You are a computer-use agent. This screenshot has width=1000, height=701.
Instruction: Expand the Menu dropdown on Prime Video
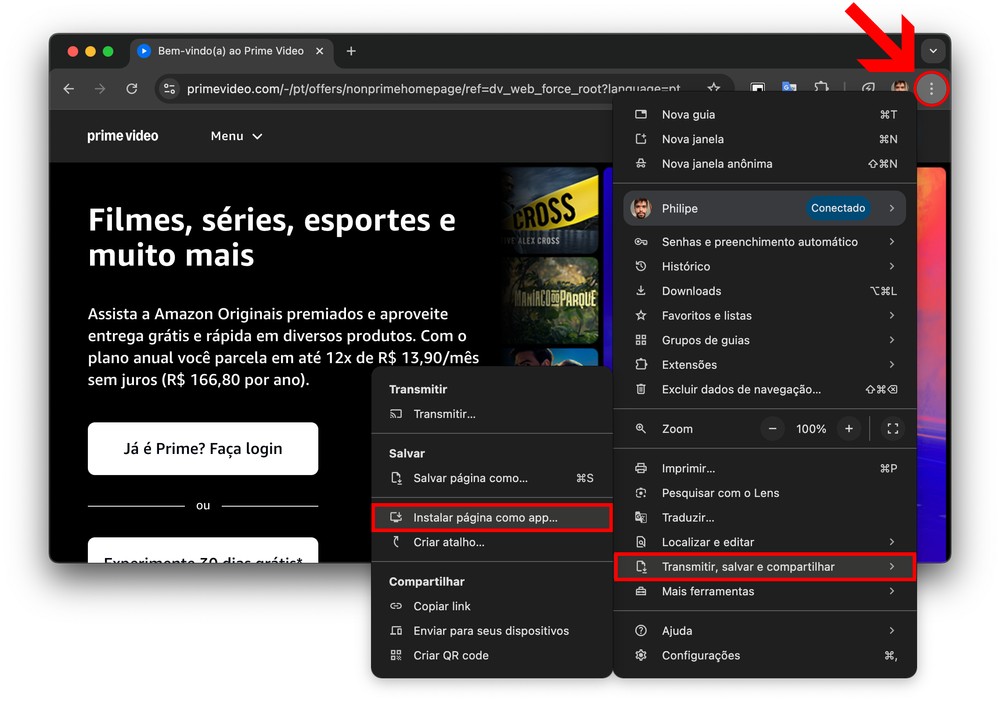click(236, 136)
